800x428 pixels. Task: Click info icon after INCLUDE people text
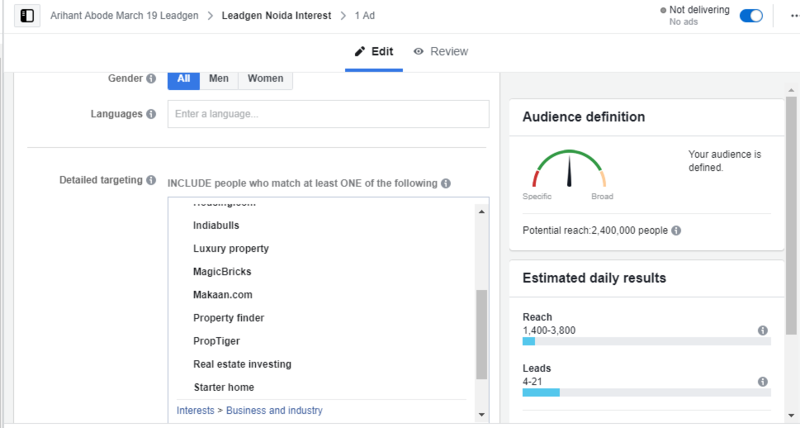pos(446,184)
